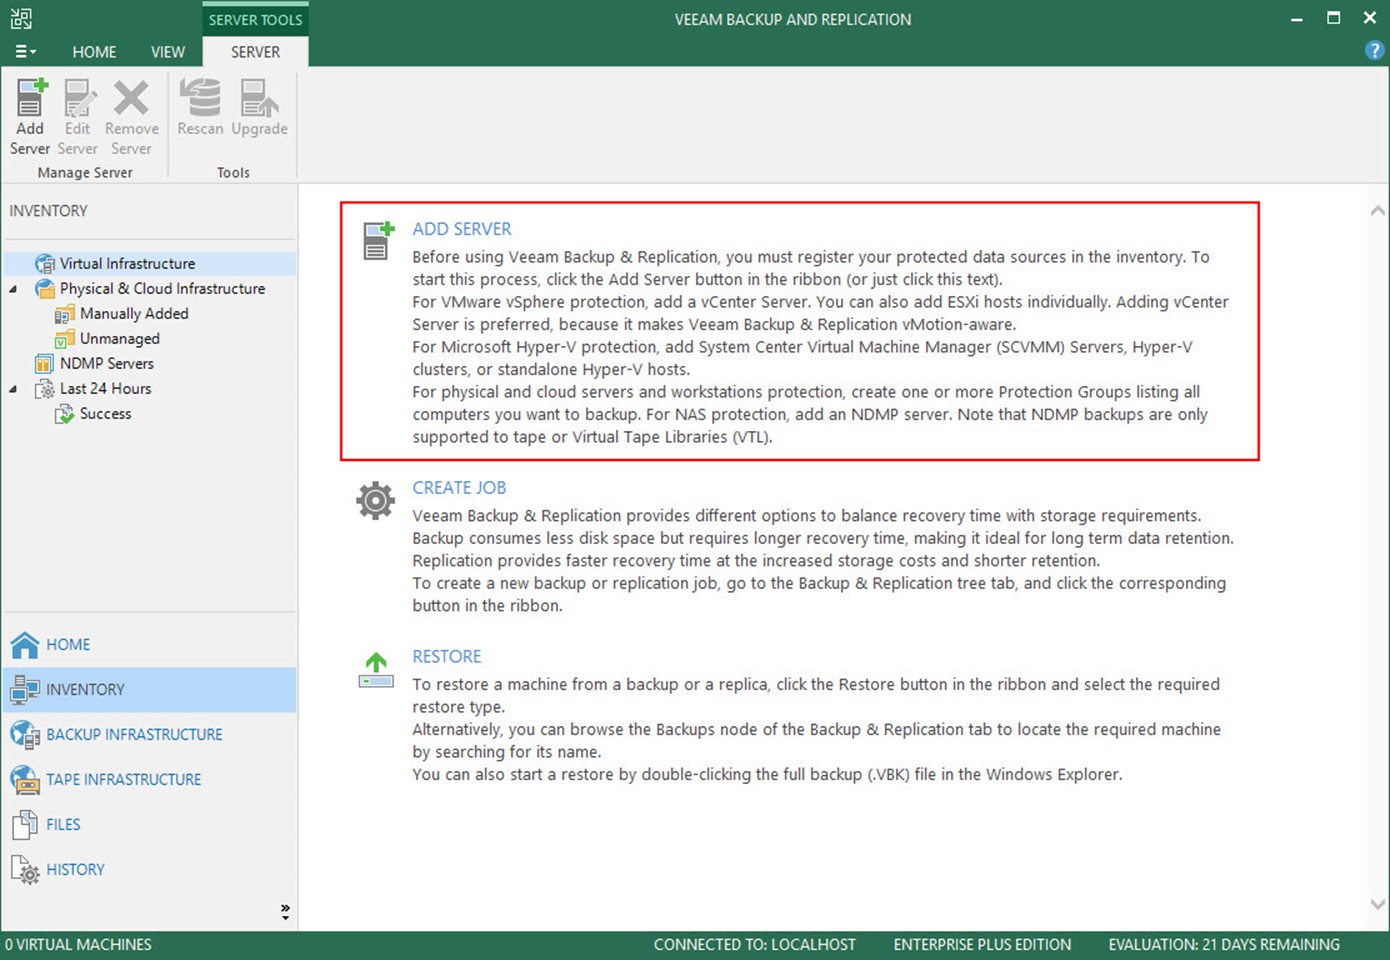Click the Rescan tool icon
Viewport: 1390px width, 960px height.
click(x=200, y=98)
